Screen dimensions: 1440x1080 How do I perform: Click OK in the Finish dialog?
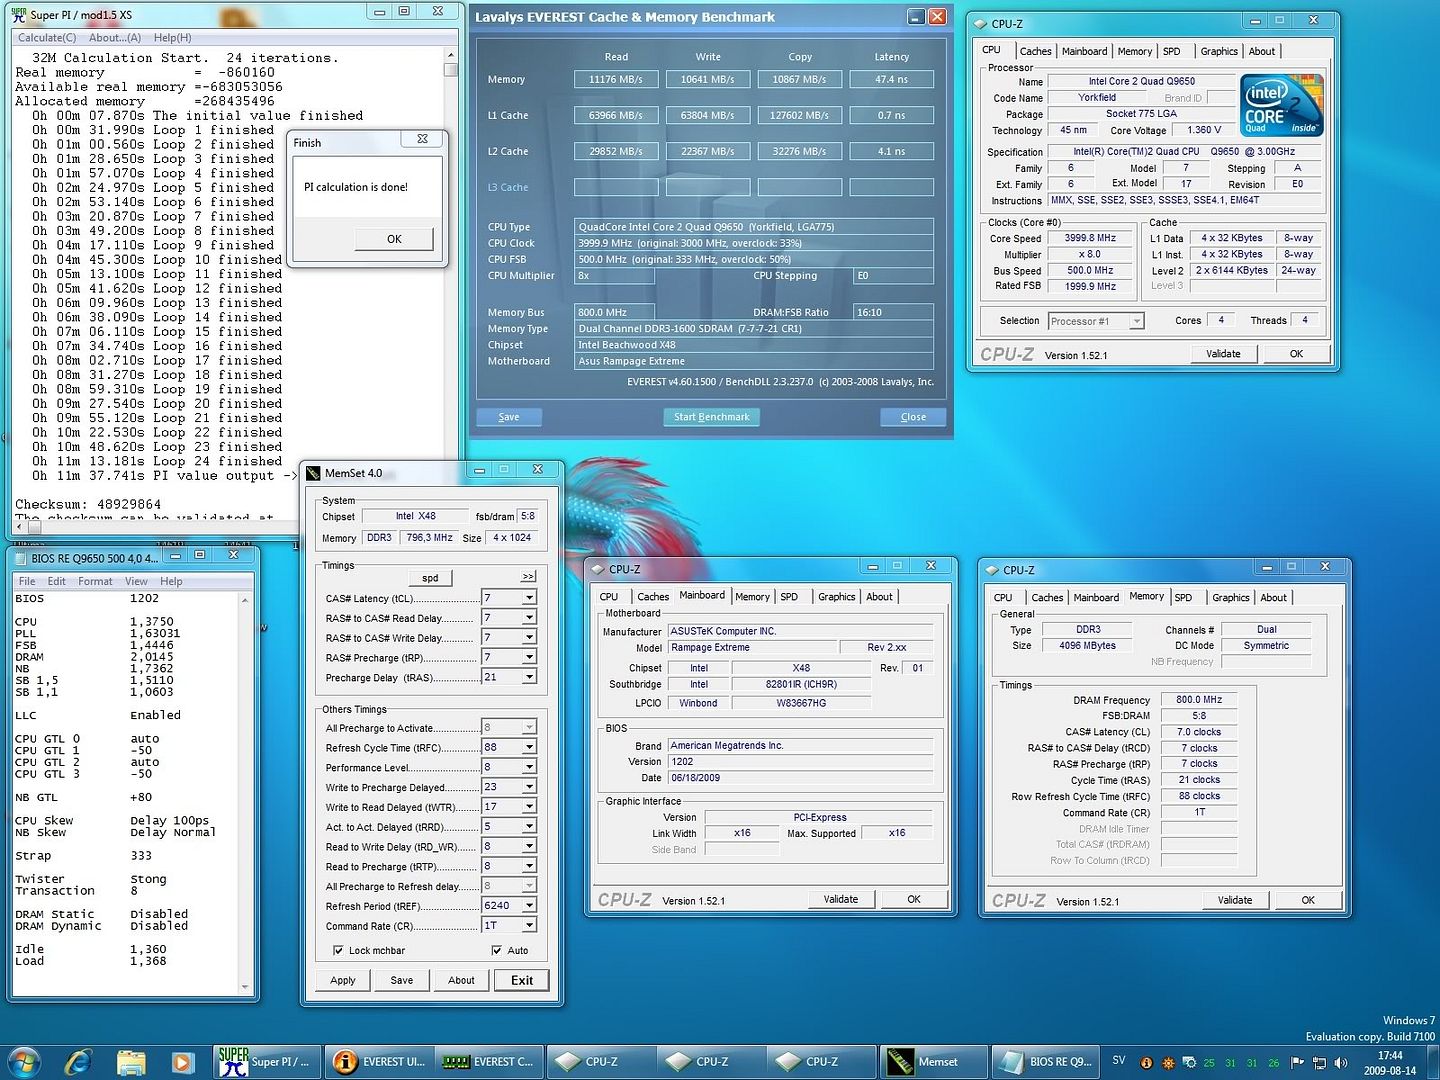click(x=394, y=239)
